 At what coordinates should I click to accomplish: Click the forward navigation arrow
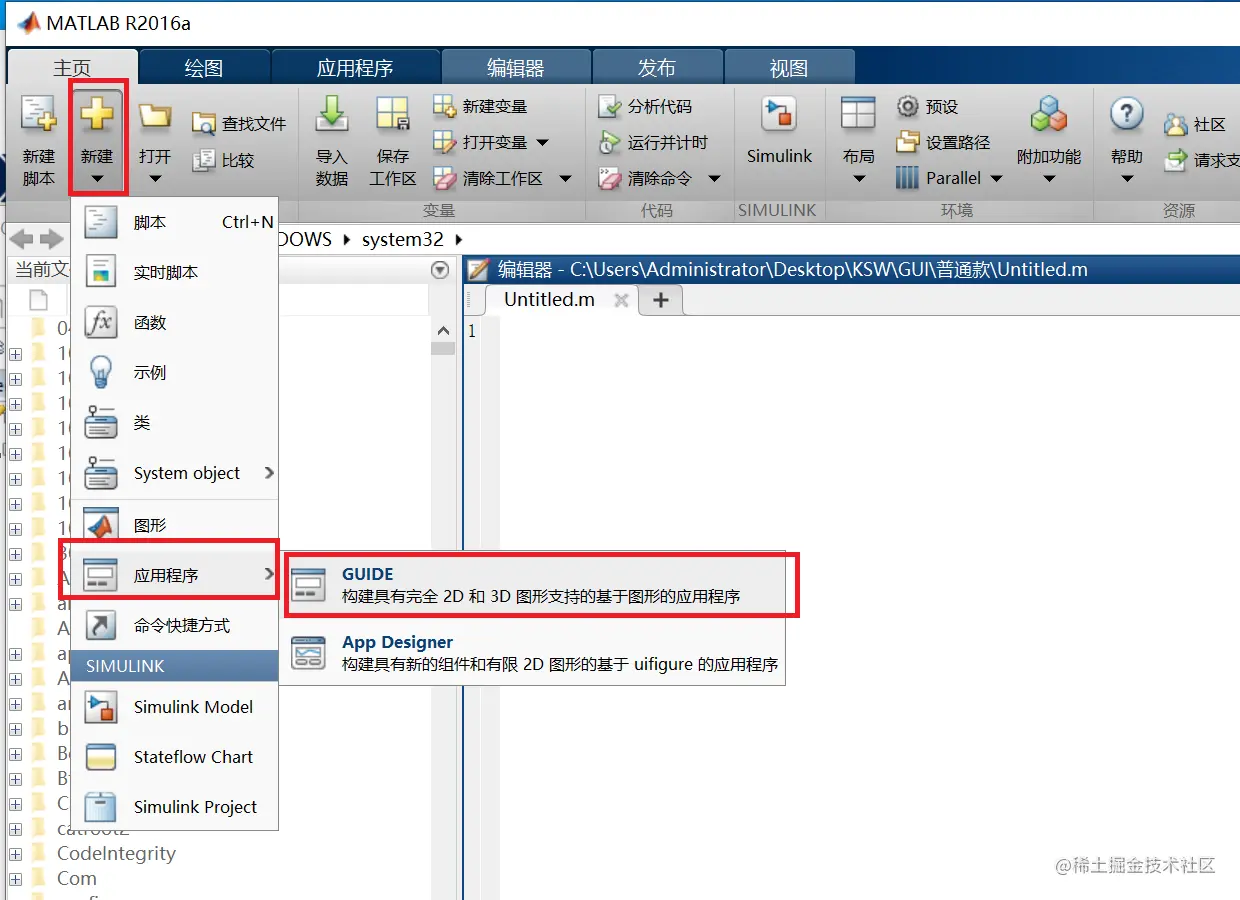52,239
